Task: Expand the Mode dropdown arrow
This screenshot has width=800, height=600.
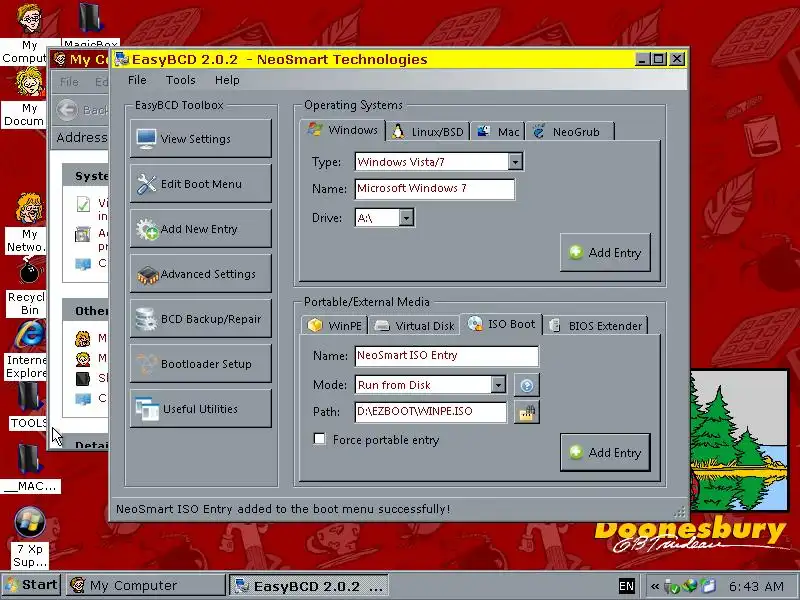Action: pyautogui.click(x=498, y=385)
